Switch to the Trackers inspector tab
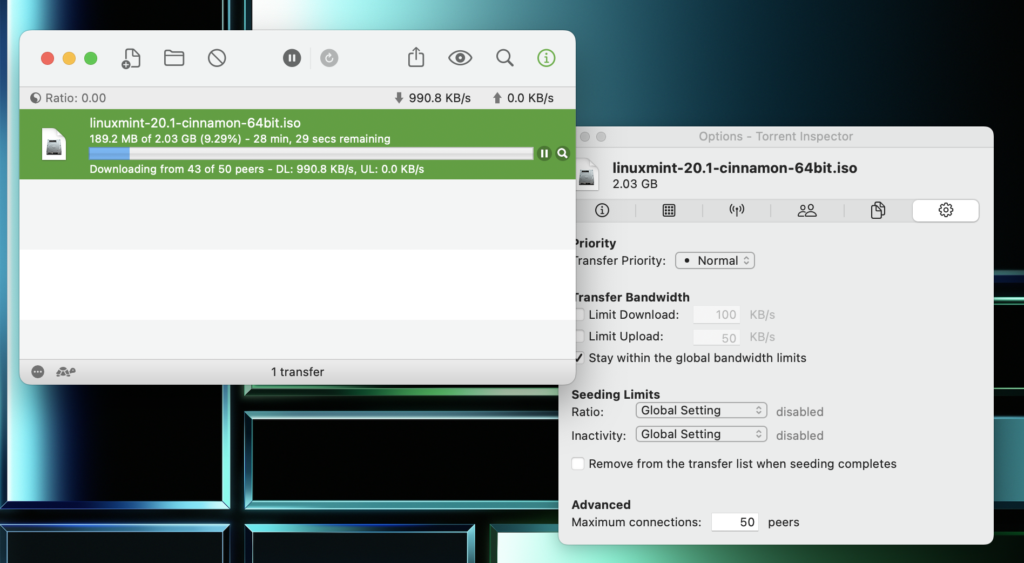Viewport: 1024px width, 563px height. 737,210
